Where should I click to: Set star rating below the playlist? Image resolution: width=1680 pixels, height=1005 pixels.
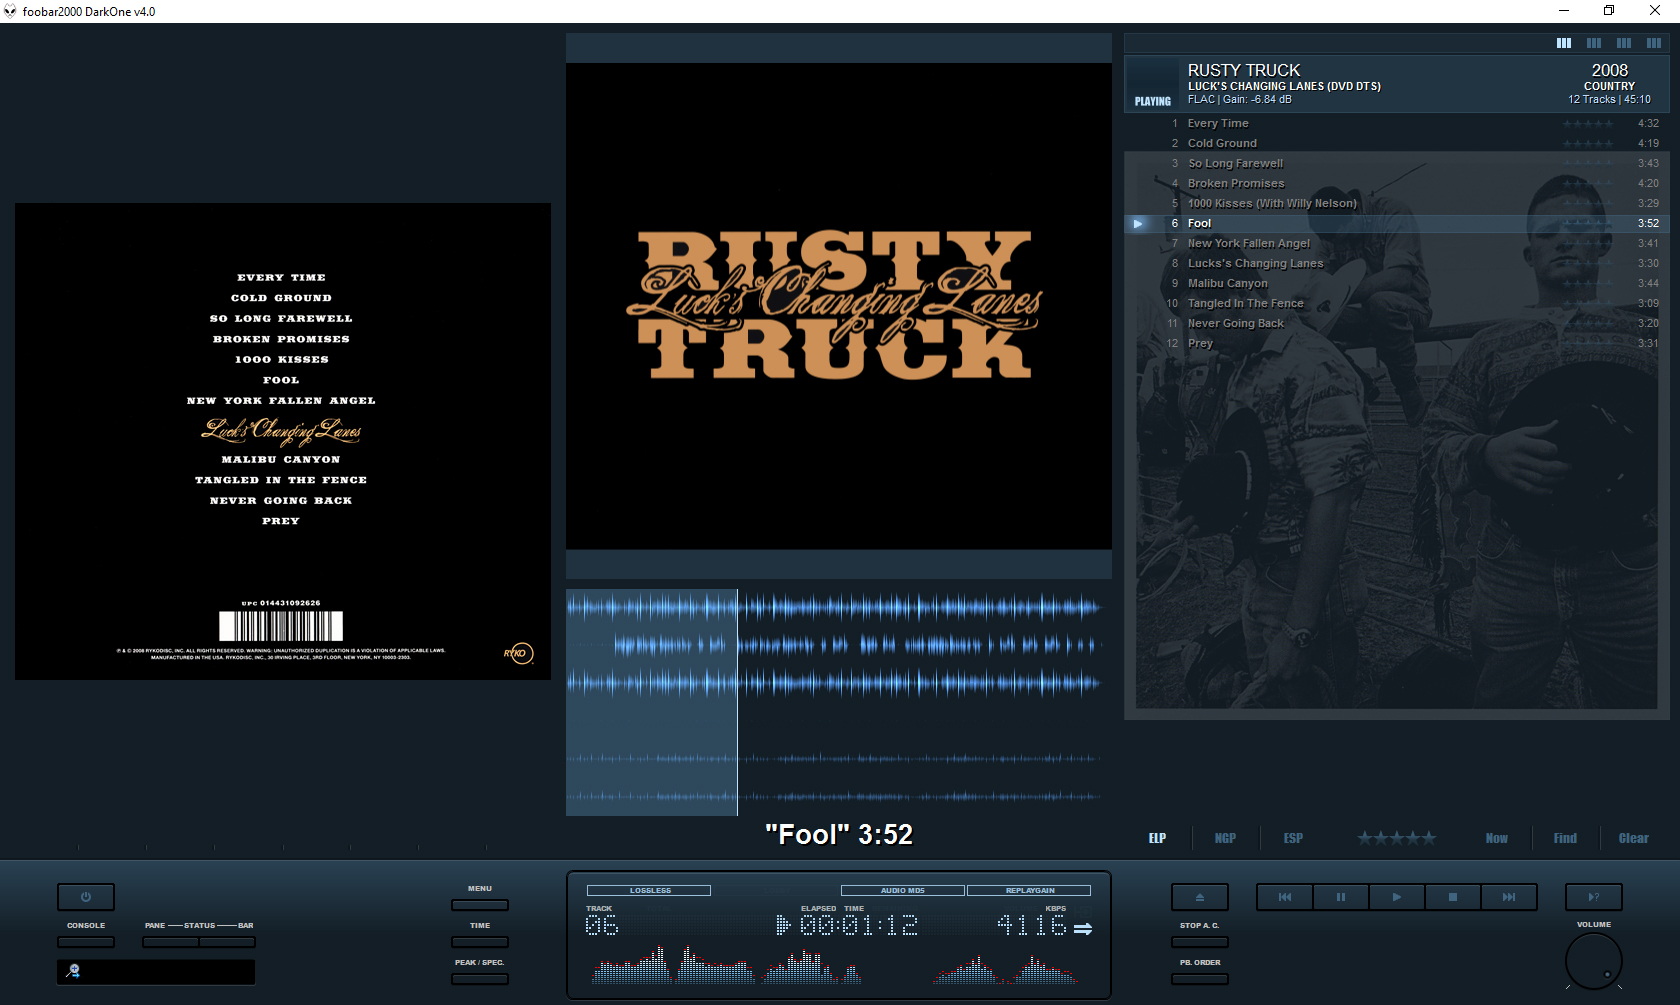click(1397, 838)
